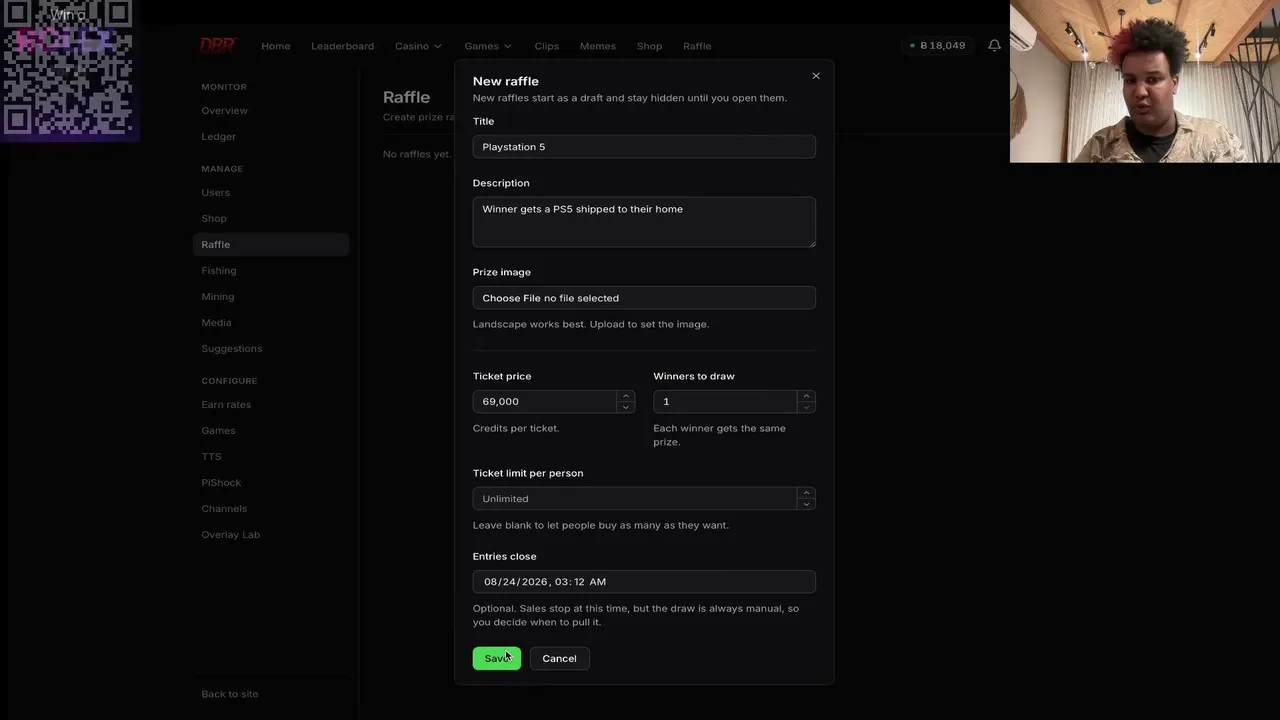Image resolution: width=1280 pixels, height=720 pixels.
Task: Open Users in the Manage section
Action: 215,193
